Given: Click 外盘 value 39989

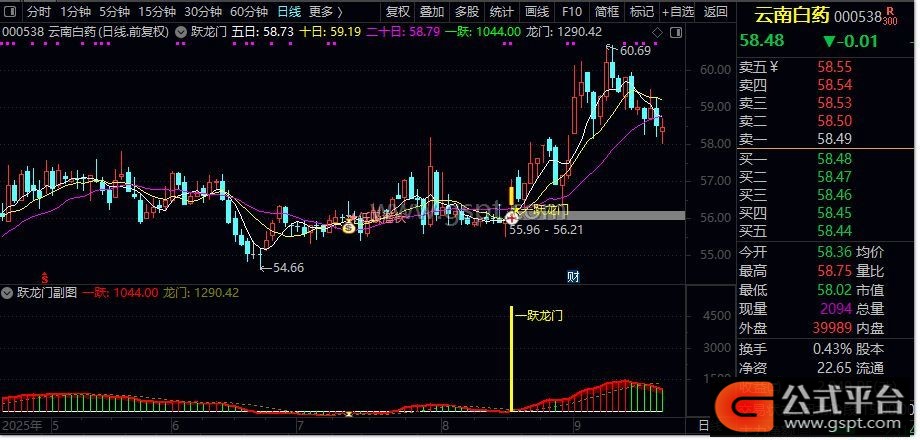Looking at the screenshot, I should click(x=833, y=328).
